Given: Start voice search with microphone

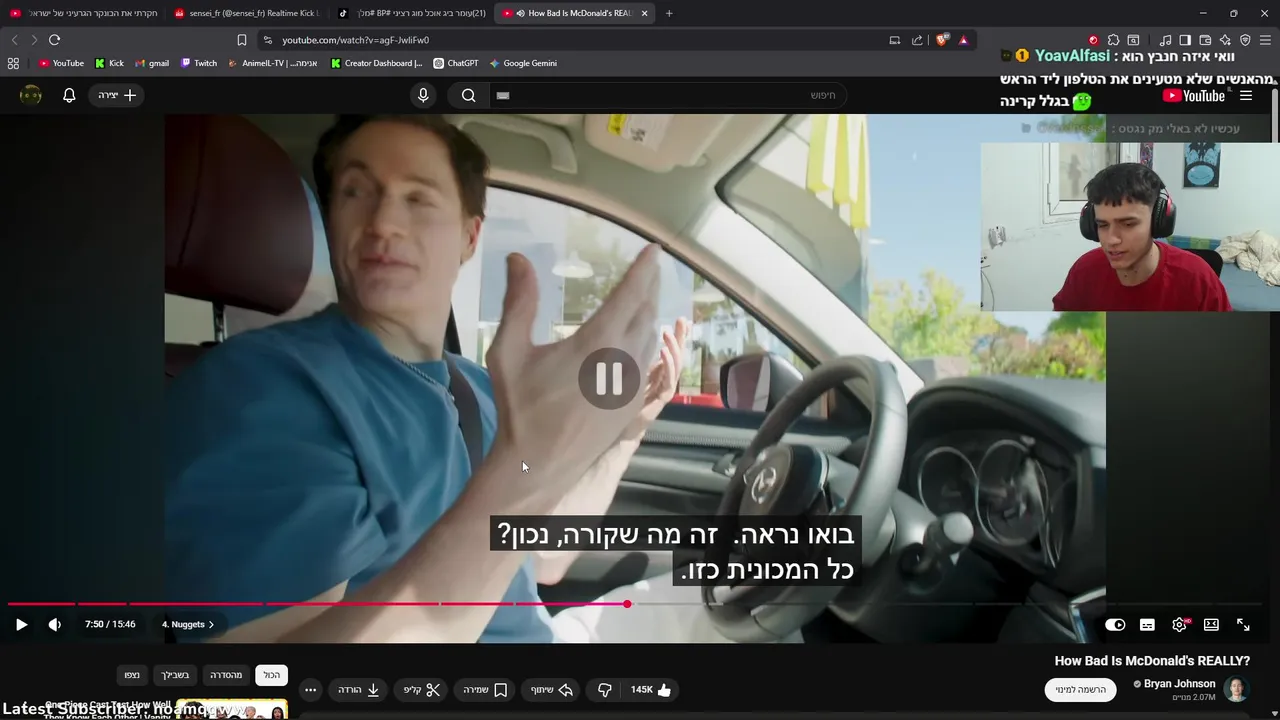Looking at the screenshot, I should pos(423,95).
